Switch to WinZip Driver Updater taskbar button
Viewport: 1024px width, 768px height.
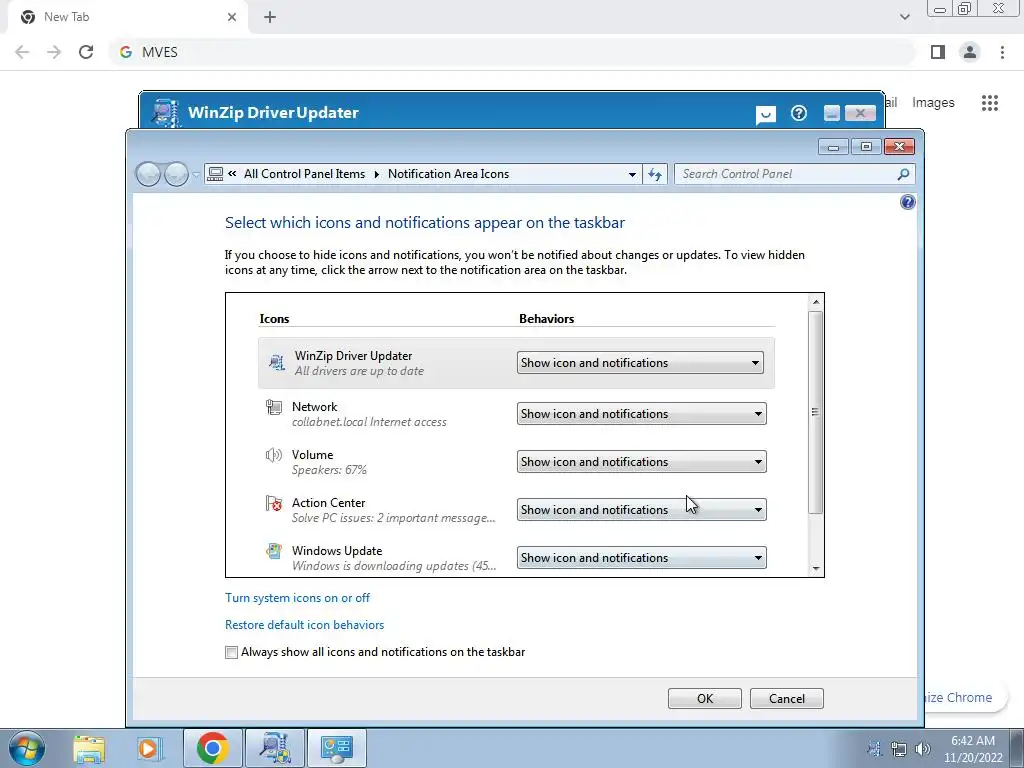click(274, 748)
